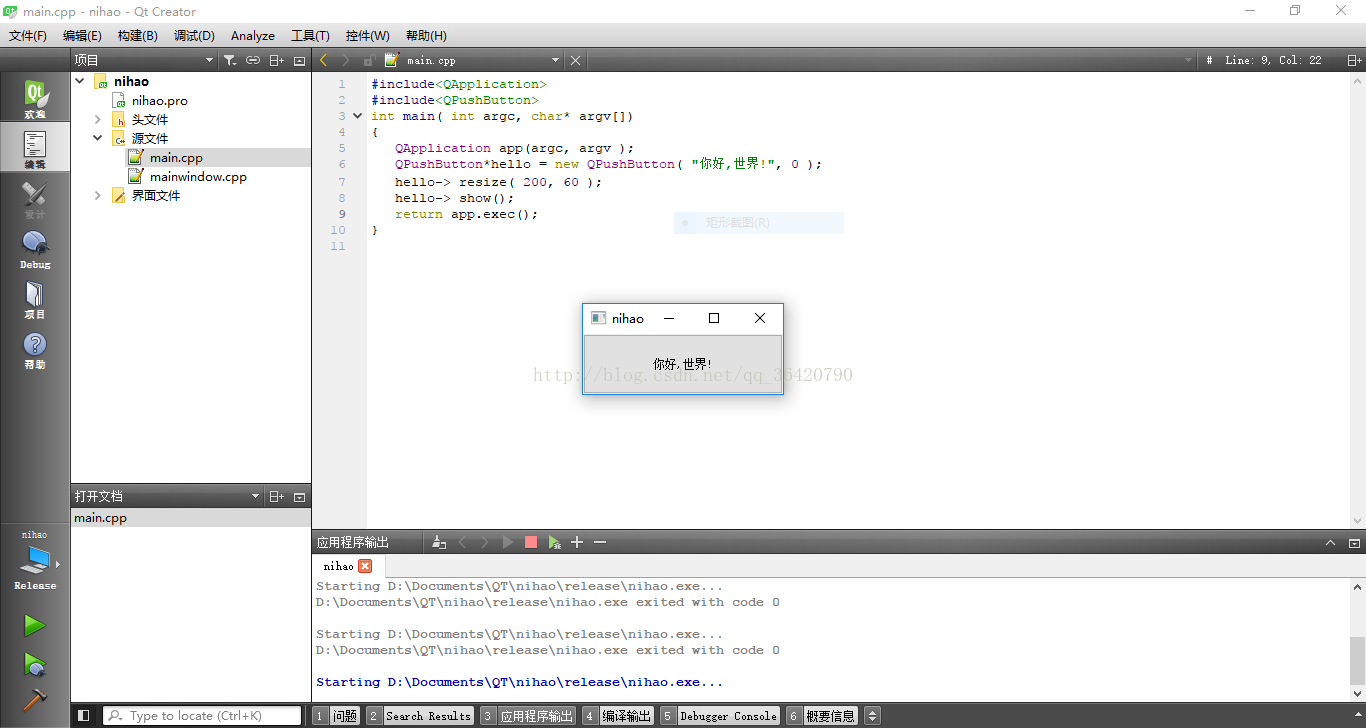
Task: Open the 文件(F) menu
Action: pyautogui.click(x=27, y=35)
